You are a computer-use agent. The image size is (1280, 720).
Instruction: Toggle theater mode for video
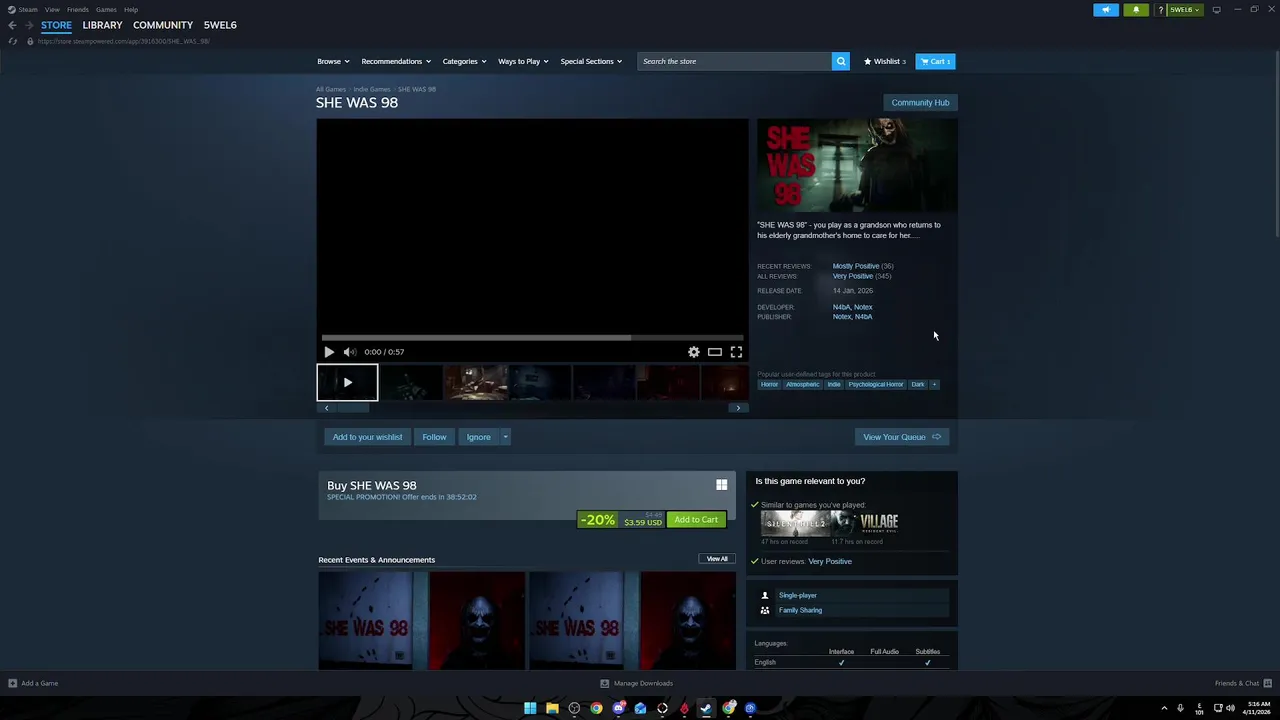pos(715,352)
